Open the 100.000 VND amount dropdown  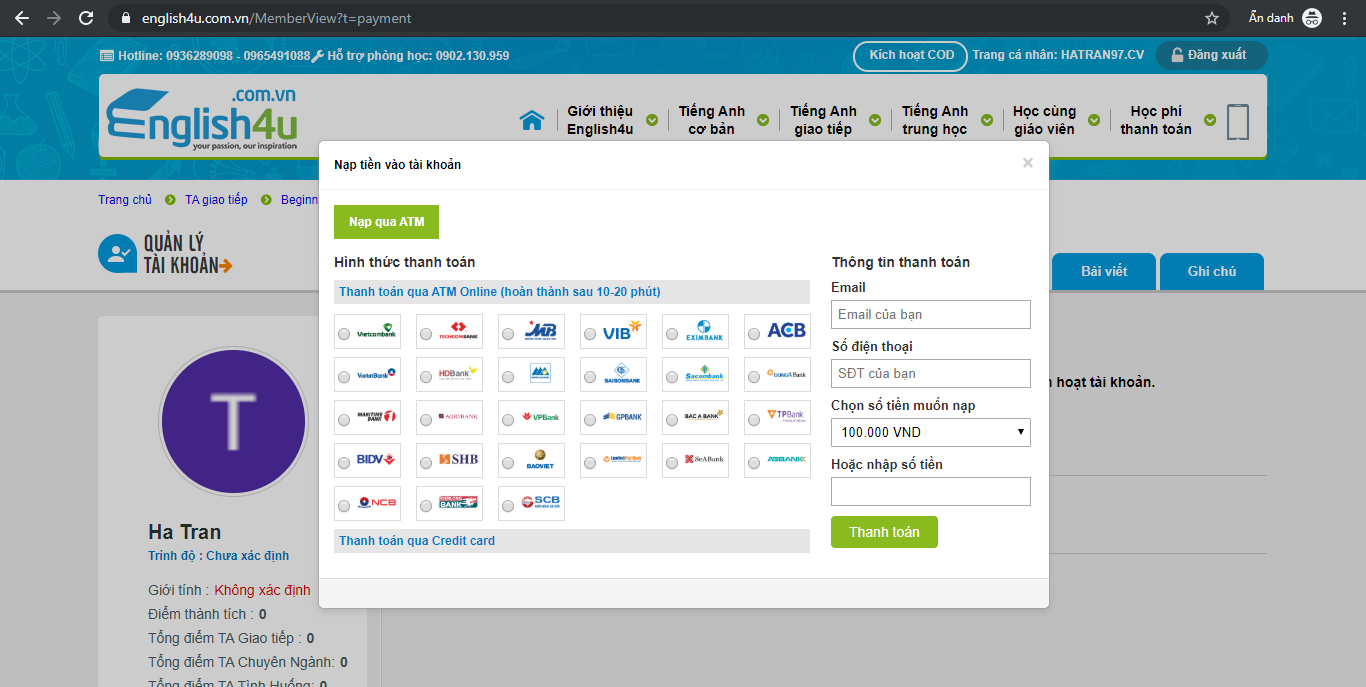930,432
